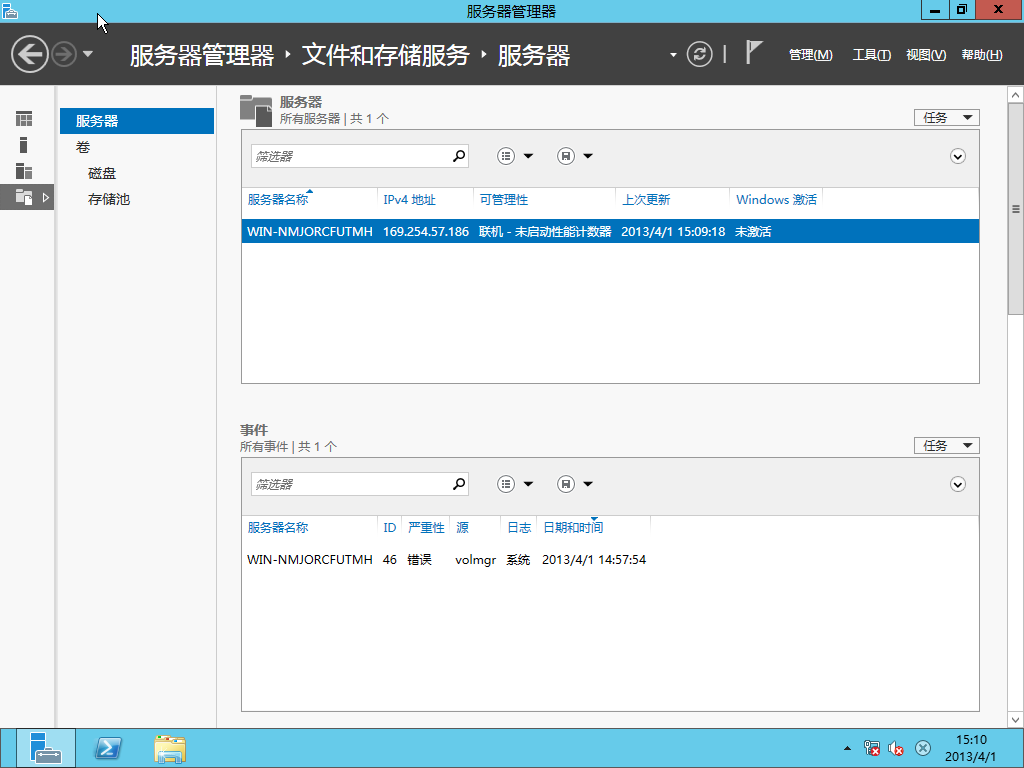Open the 帮助(H) menu
1024x768 pixels.
click(982, 55)
